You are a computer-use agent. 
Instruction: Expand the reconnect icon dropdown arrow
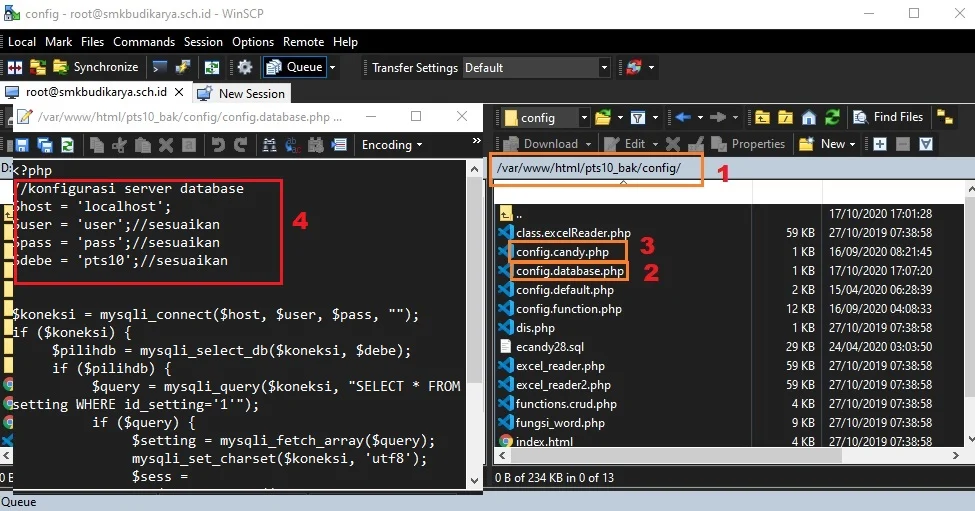pos(650,67)
